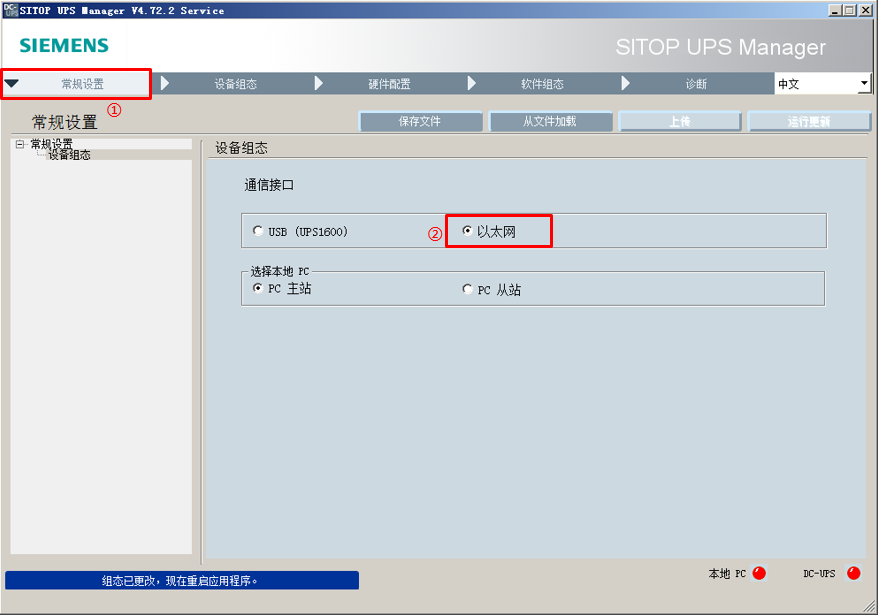Viewport: 878px width, 615px height.
Task: Click the 保存文件 button
Action: click(420, 121)
